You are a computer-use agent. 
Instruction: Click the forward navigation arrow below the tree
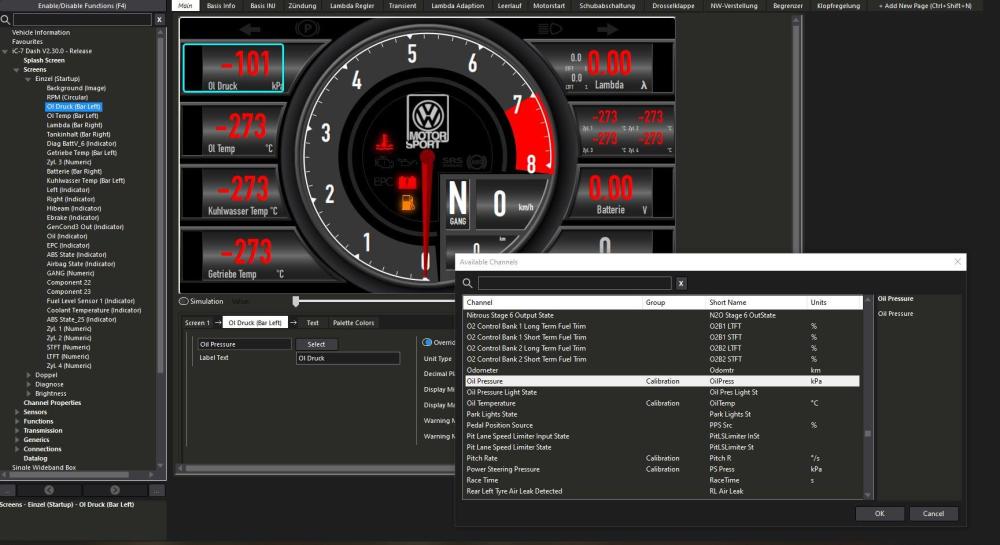(115, 490)
